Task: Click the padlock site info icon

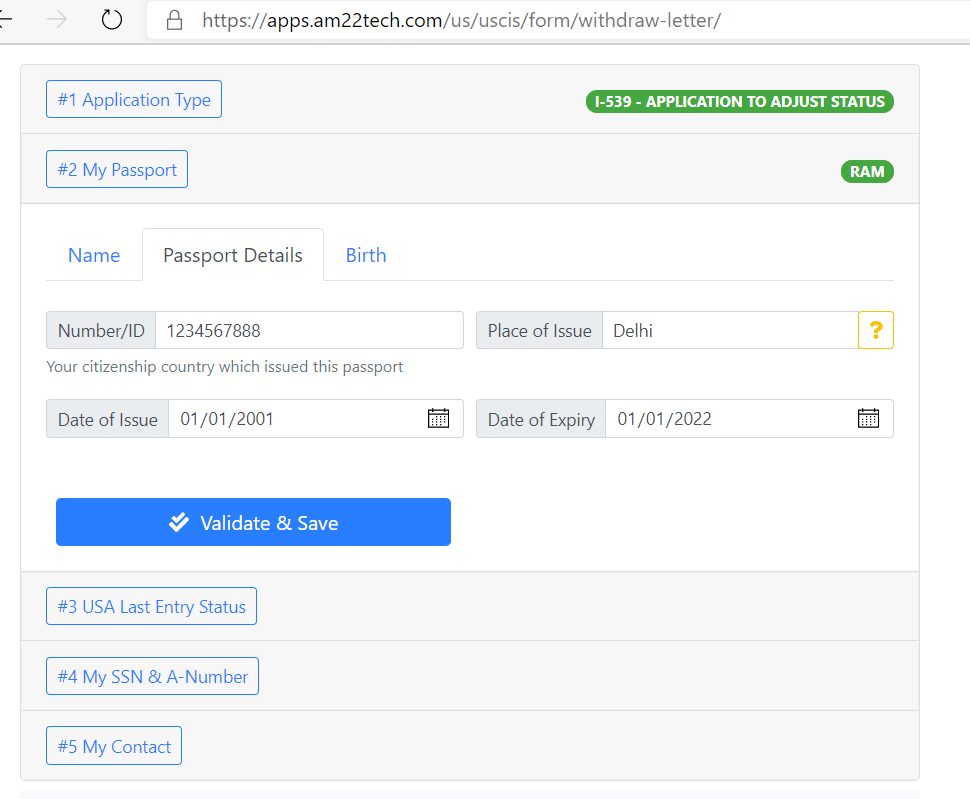Action: click(x=174, y=20)
